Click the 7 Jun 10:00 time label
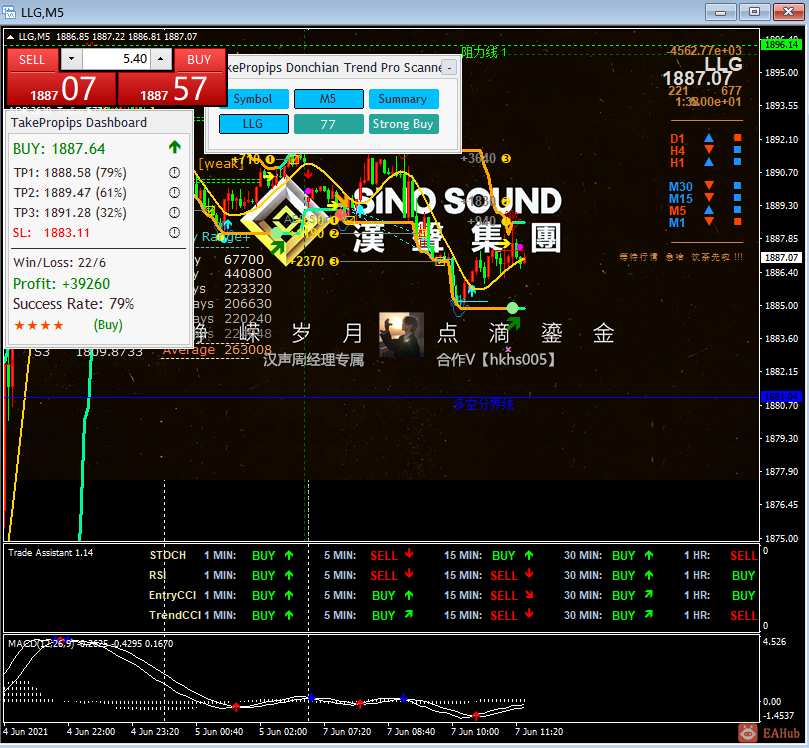The image size is (809, 748). click(475, 731)
